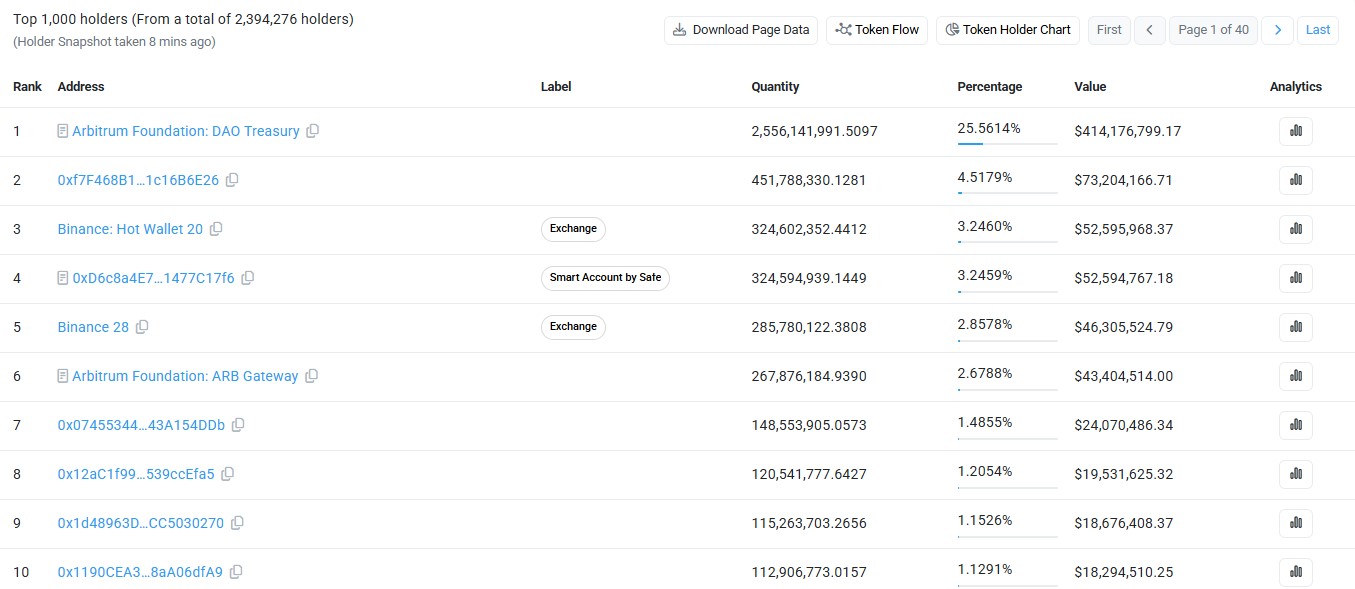This screenshot has height=589, width=1355.
Task: Open analytics for the 0x1d48963D row
Action: [1296, 523]
